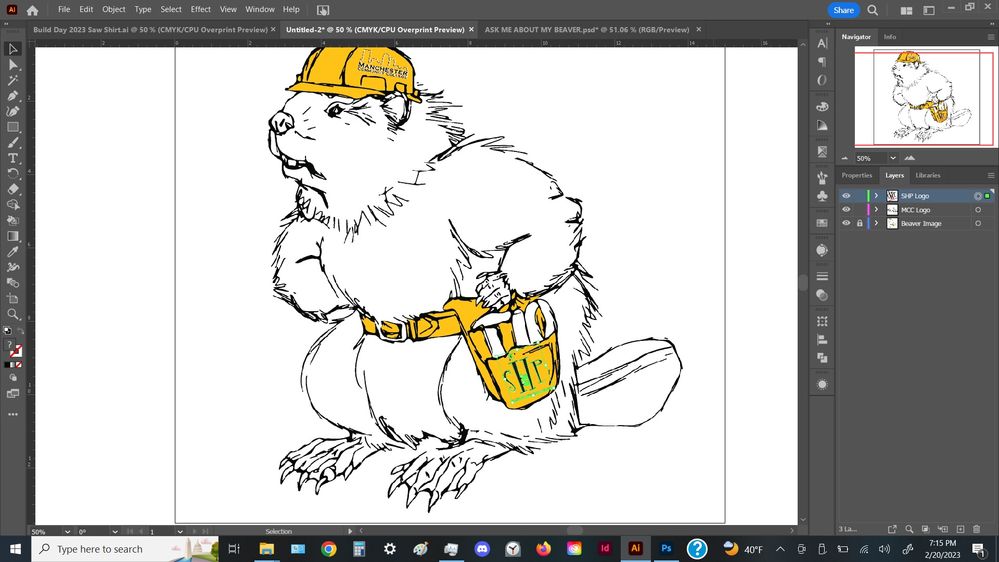Hide the Beaver Image layer

tap(846, 223)
